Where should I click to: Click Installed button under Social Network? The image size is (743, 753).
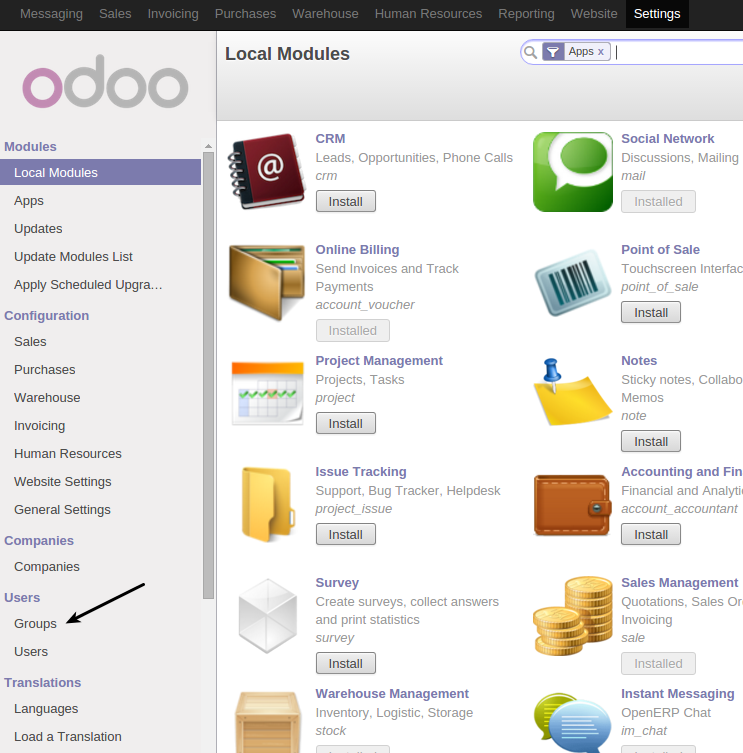pos(658,202)
